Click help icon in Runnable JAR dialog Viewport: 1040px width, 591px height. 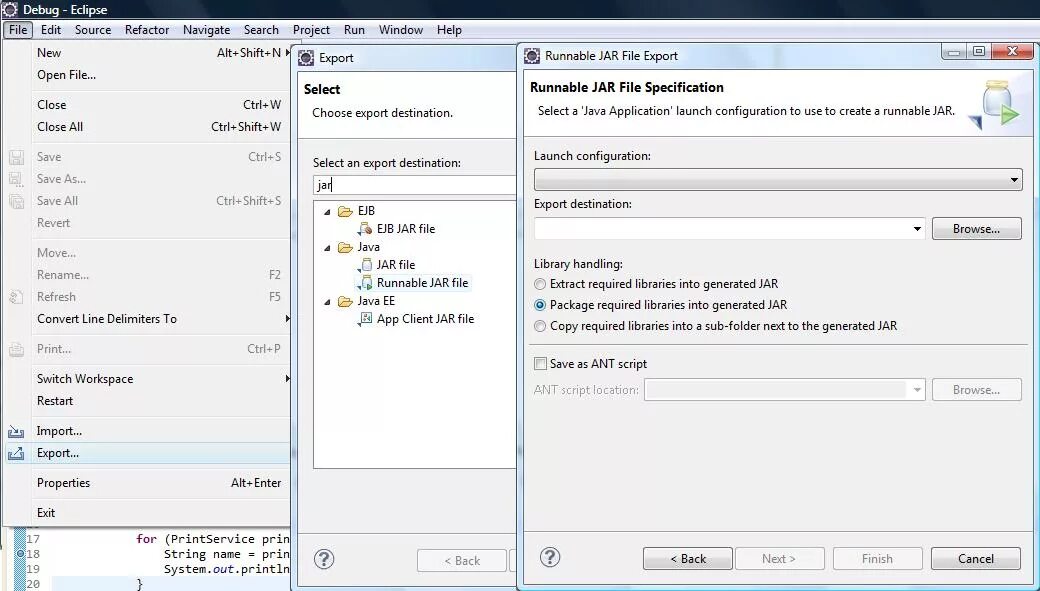[550, 557]
